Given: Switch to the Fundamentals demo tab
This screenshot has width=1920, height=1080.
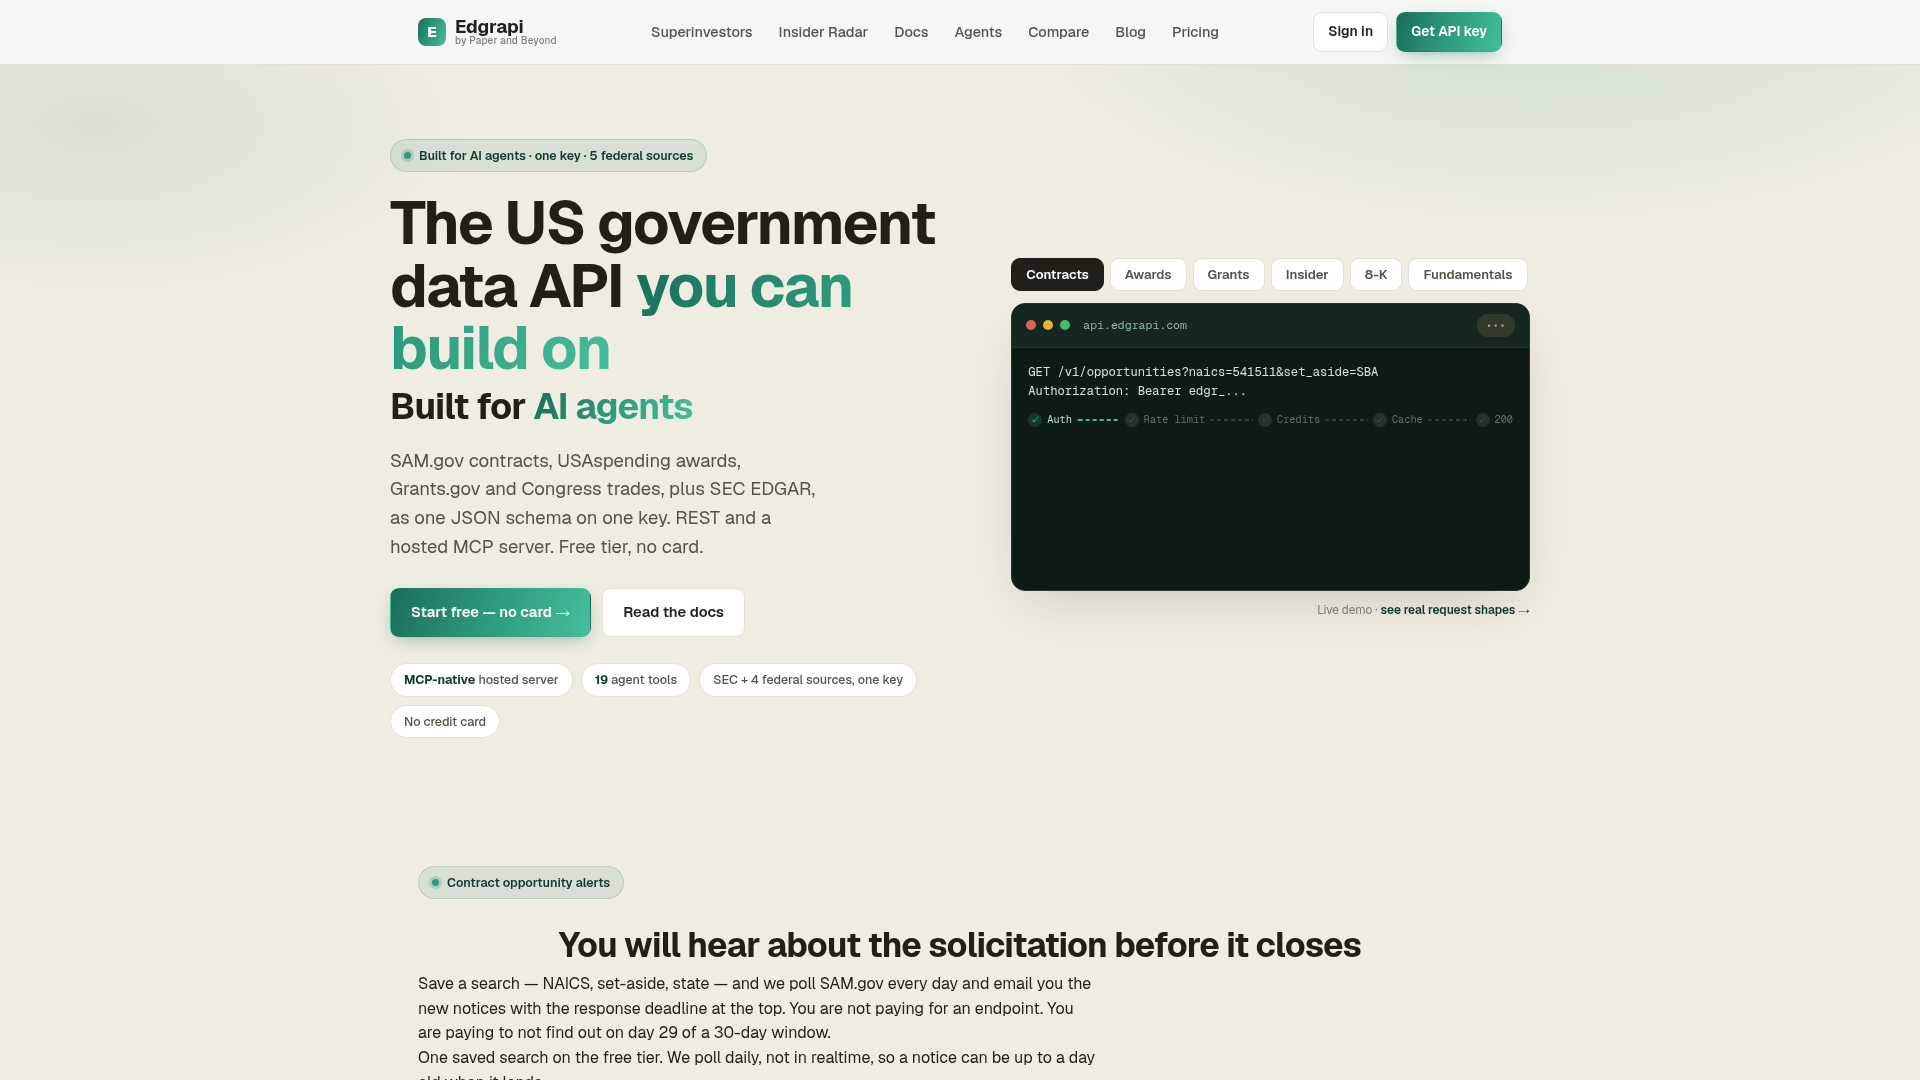Looking at the screenshot, I should [1468, 275].
